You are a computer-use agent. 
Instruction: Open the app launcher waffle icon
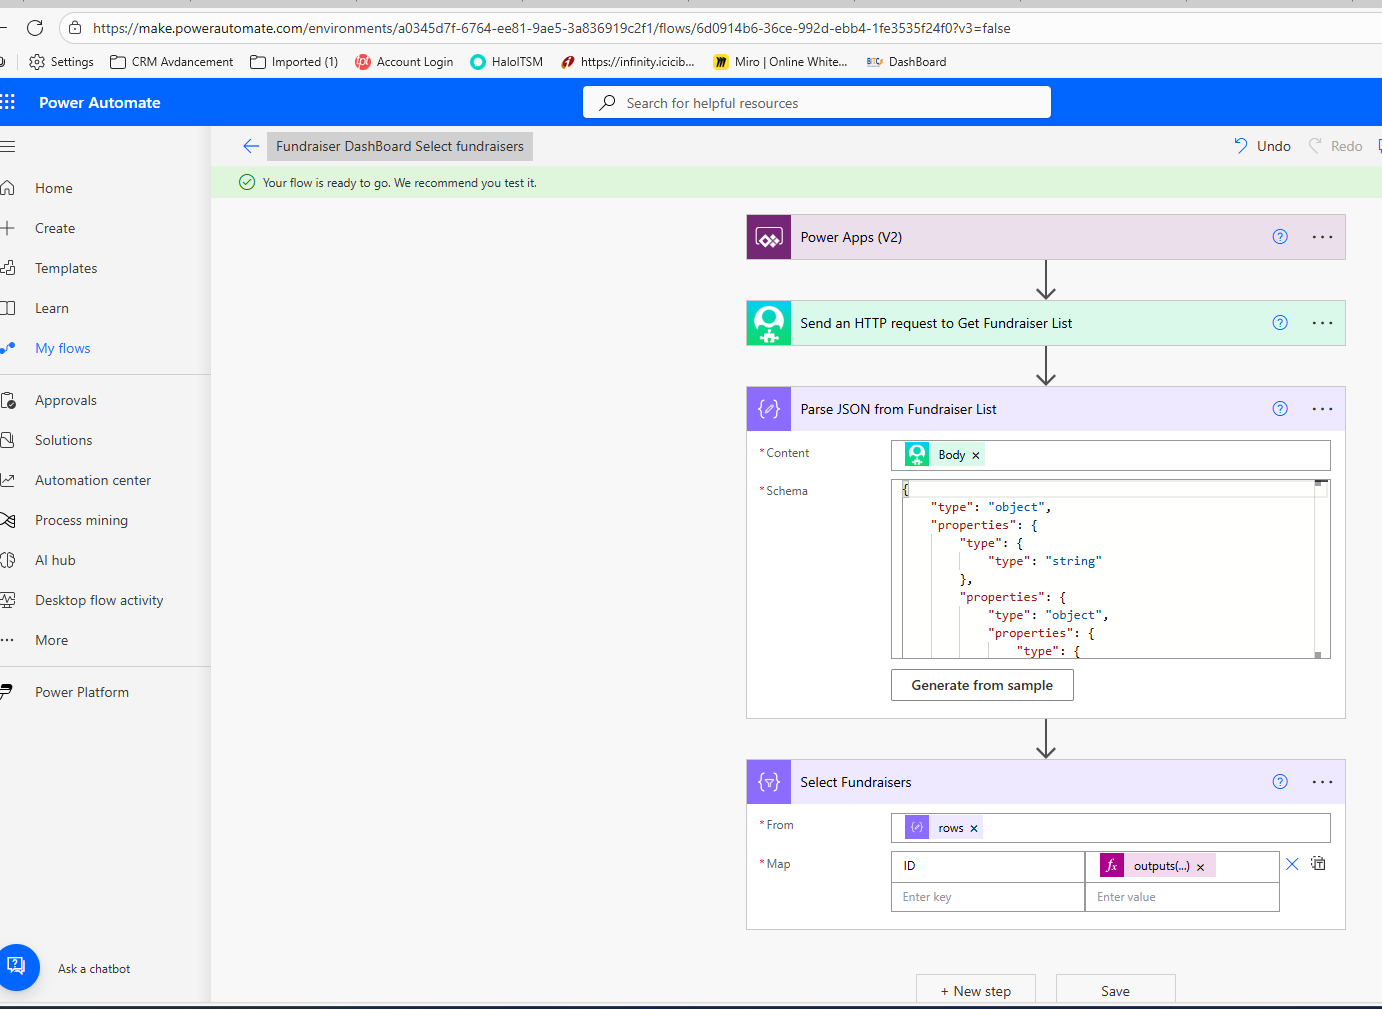tap(8, 102)
